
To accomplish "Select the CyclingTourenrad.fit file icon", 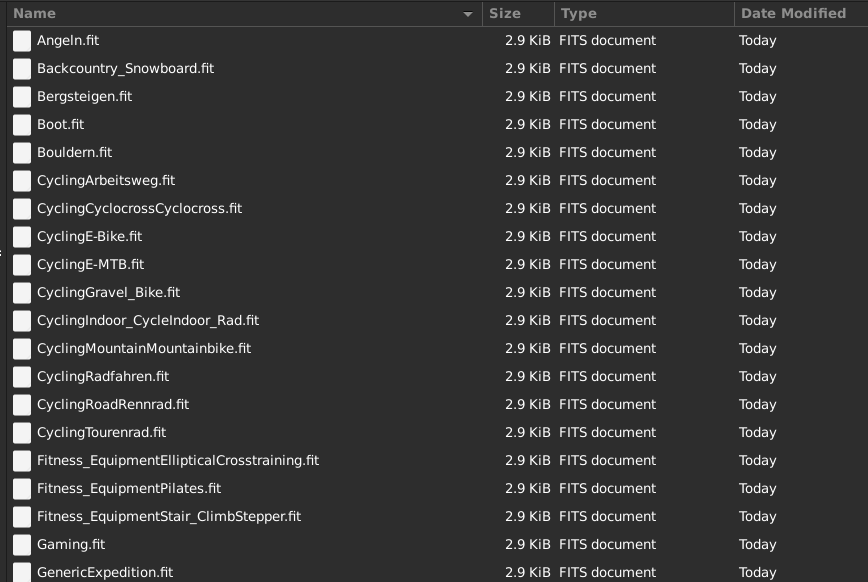I will pos(22,433).
